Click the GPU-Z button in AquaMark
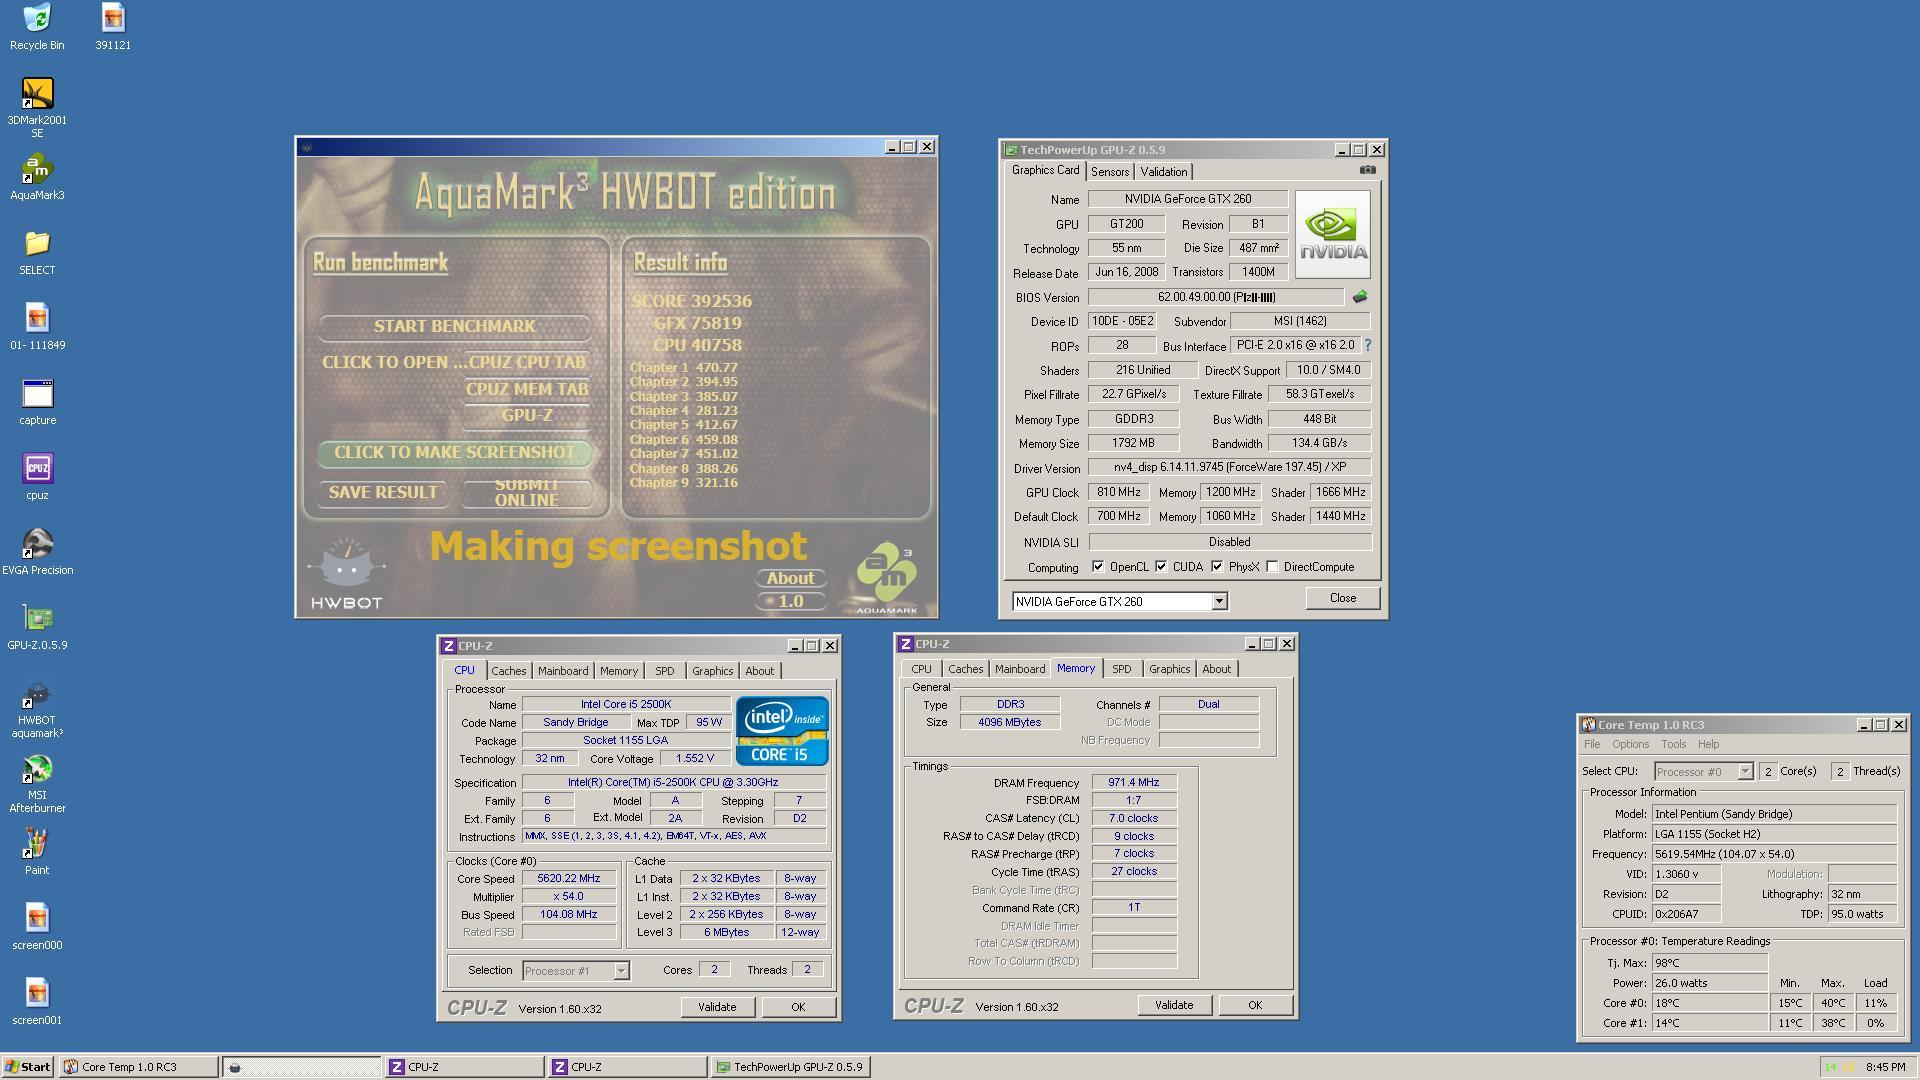This screenshot has width=1920, height=1080. 527,415
